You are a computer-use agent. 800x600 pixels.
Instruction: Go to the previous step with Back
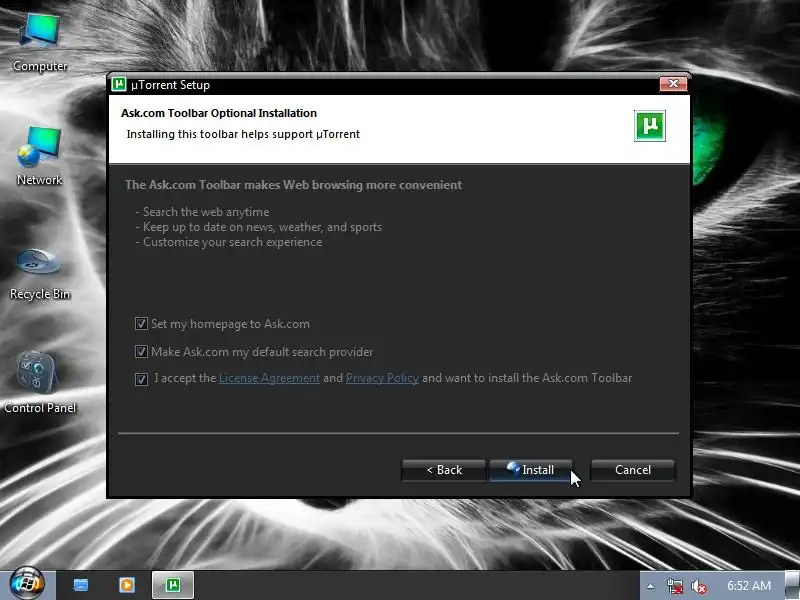[x=444, y=470]
